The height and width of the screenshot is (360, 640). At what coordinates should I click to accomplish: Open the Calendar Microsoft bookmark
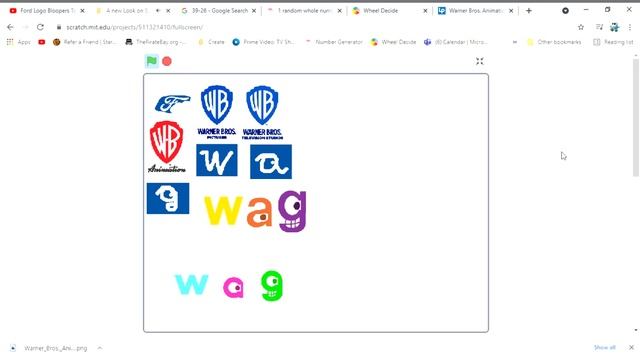456,42
